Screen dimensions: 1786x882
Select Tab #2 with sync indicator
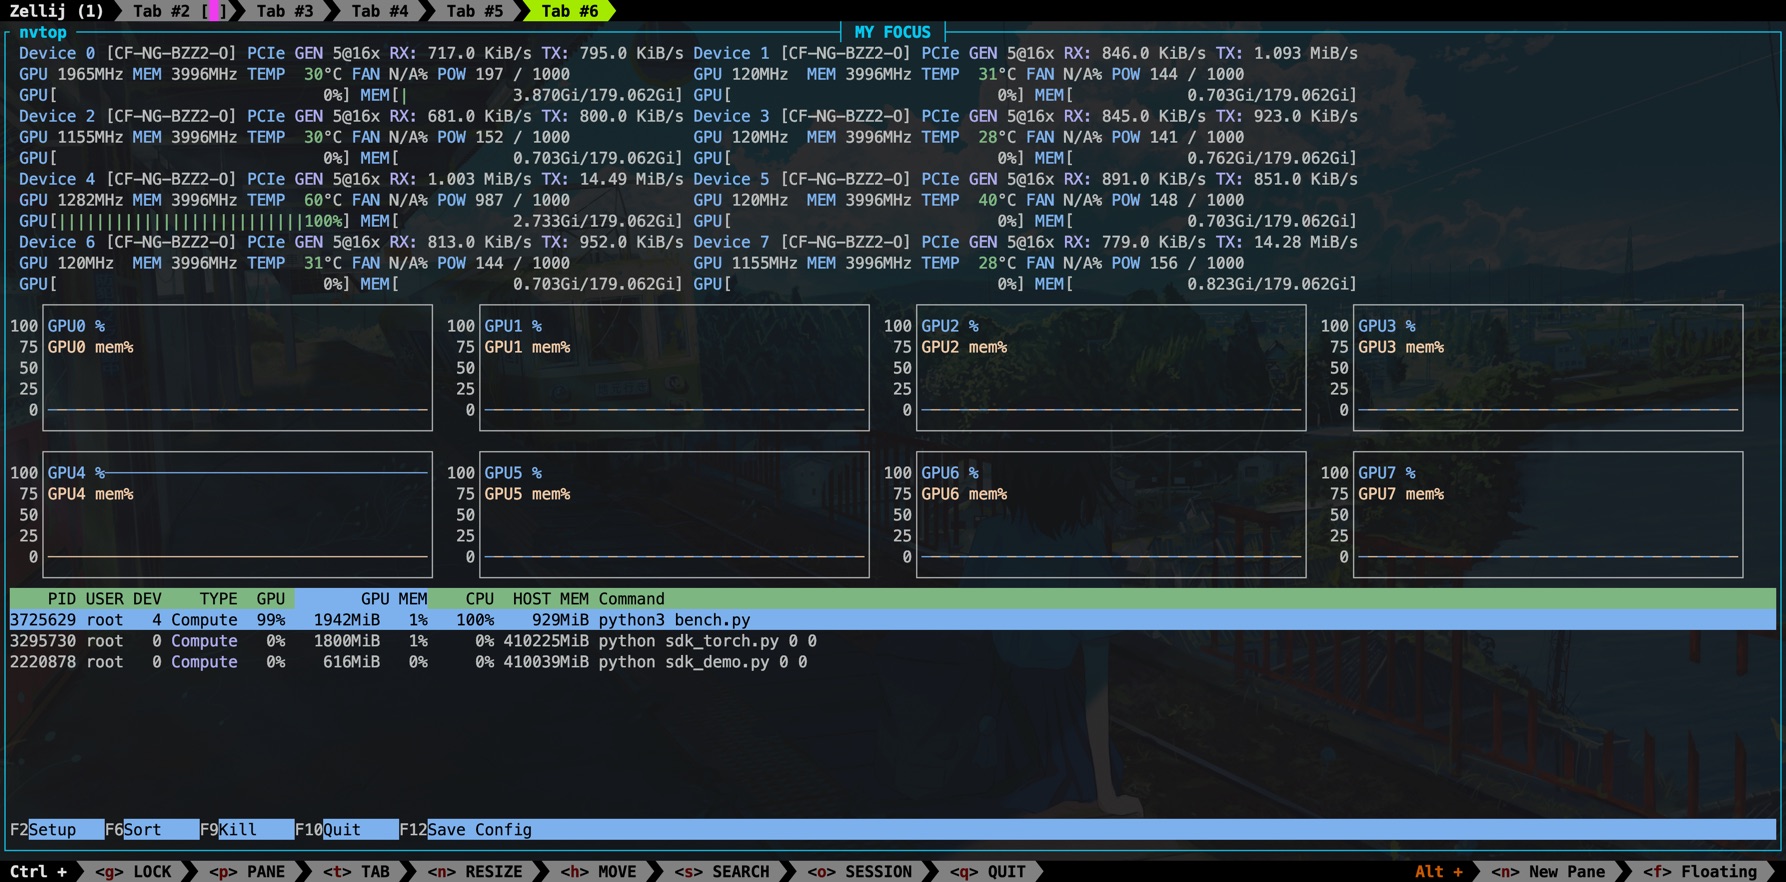(x=177, y=11)
